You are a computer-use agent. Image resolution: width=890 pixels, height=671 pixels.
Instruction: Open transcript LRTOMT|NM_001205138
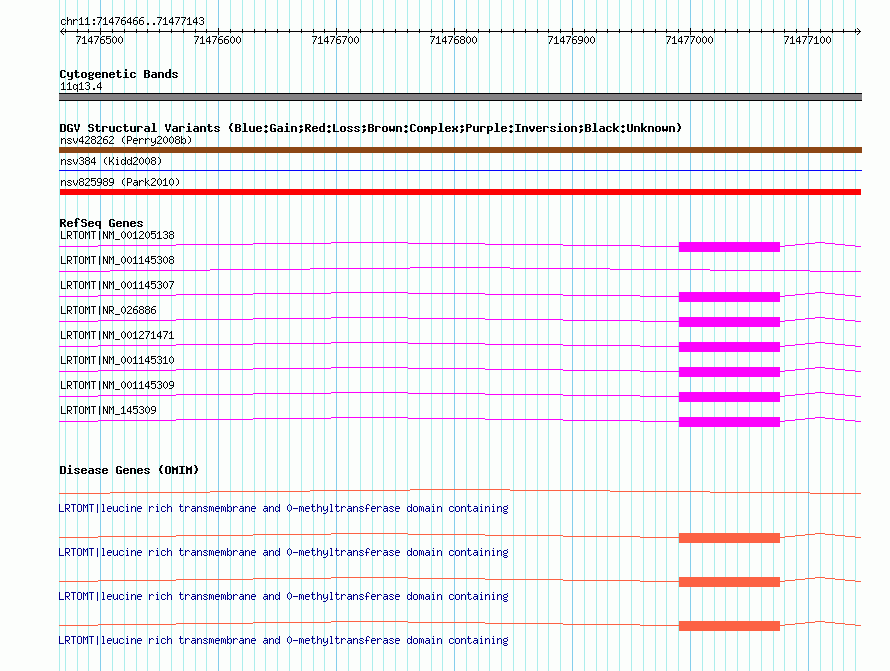click(x=117, y=236)
